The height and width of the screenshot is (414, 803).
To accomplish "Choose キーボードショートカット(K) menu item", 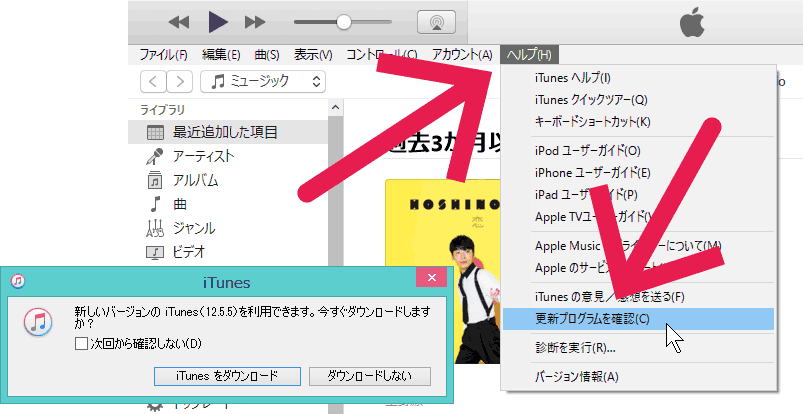I will point(638,122).
